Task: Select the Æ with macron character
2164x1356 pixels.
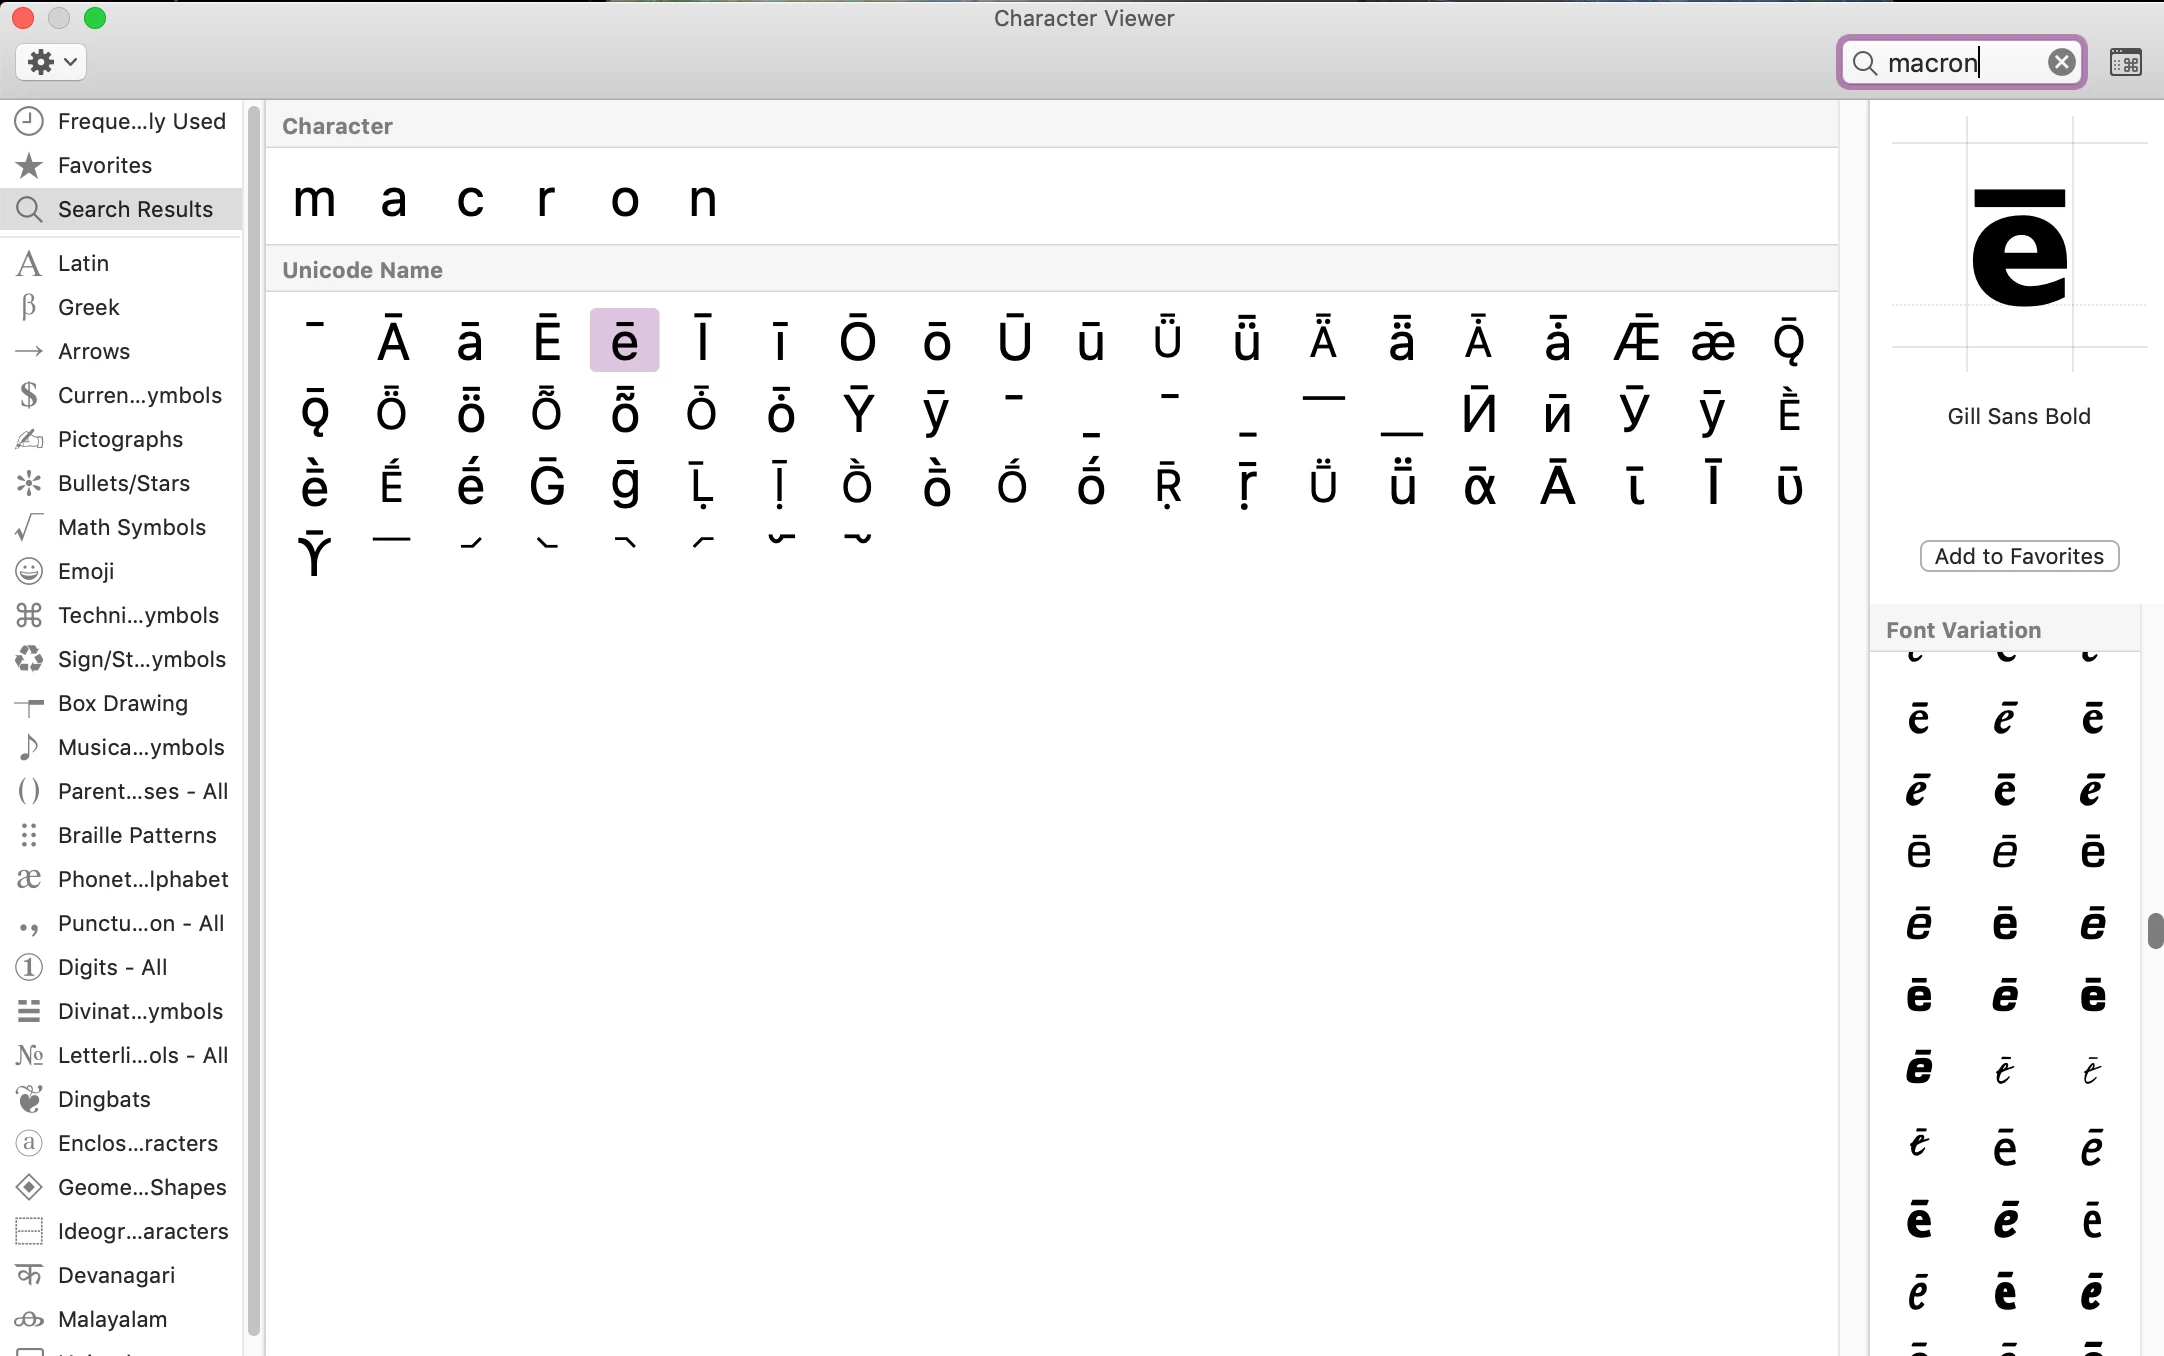Action: point(1636,341)
